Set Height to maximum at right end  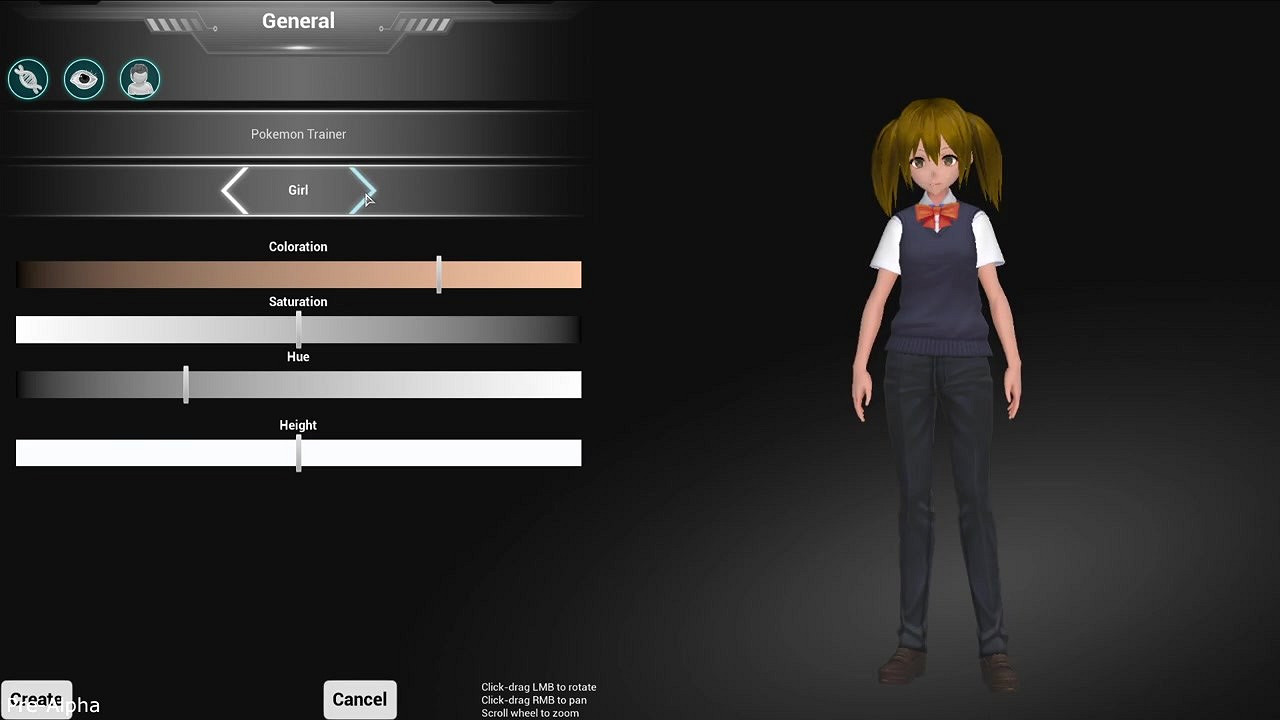tap(577, 453)
